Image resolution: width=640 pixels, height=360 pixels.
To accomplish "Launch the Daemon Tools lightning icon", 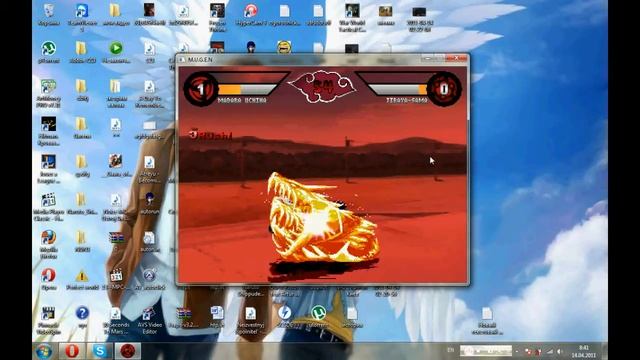I will [284, 313].
